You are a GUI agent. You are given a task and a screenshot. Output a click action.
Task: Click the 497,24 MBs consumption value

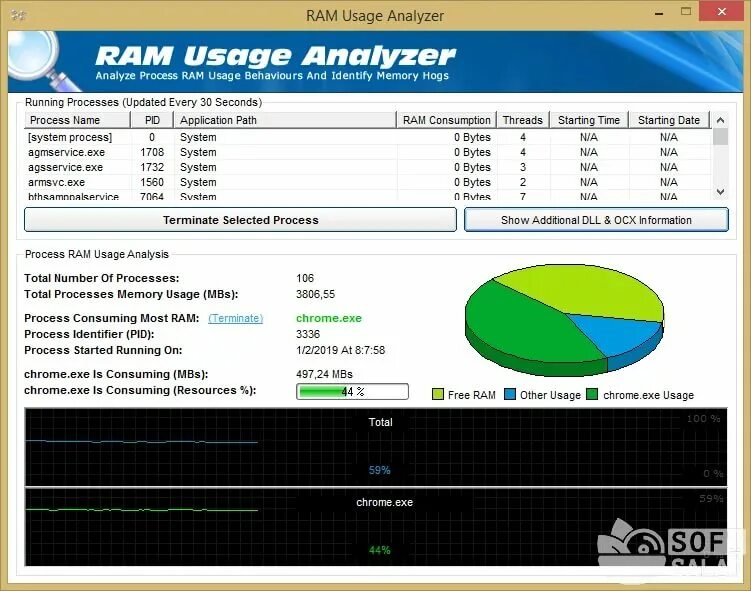tap(324, 374)
